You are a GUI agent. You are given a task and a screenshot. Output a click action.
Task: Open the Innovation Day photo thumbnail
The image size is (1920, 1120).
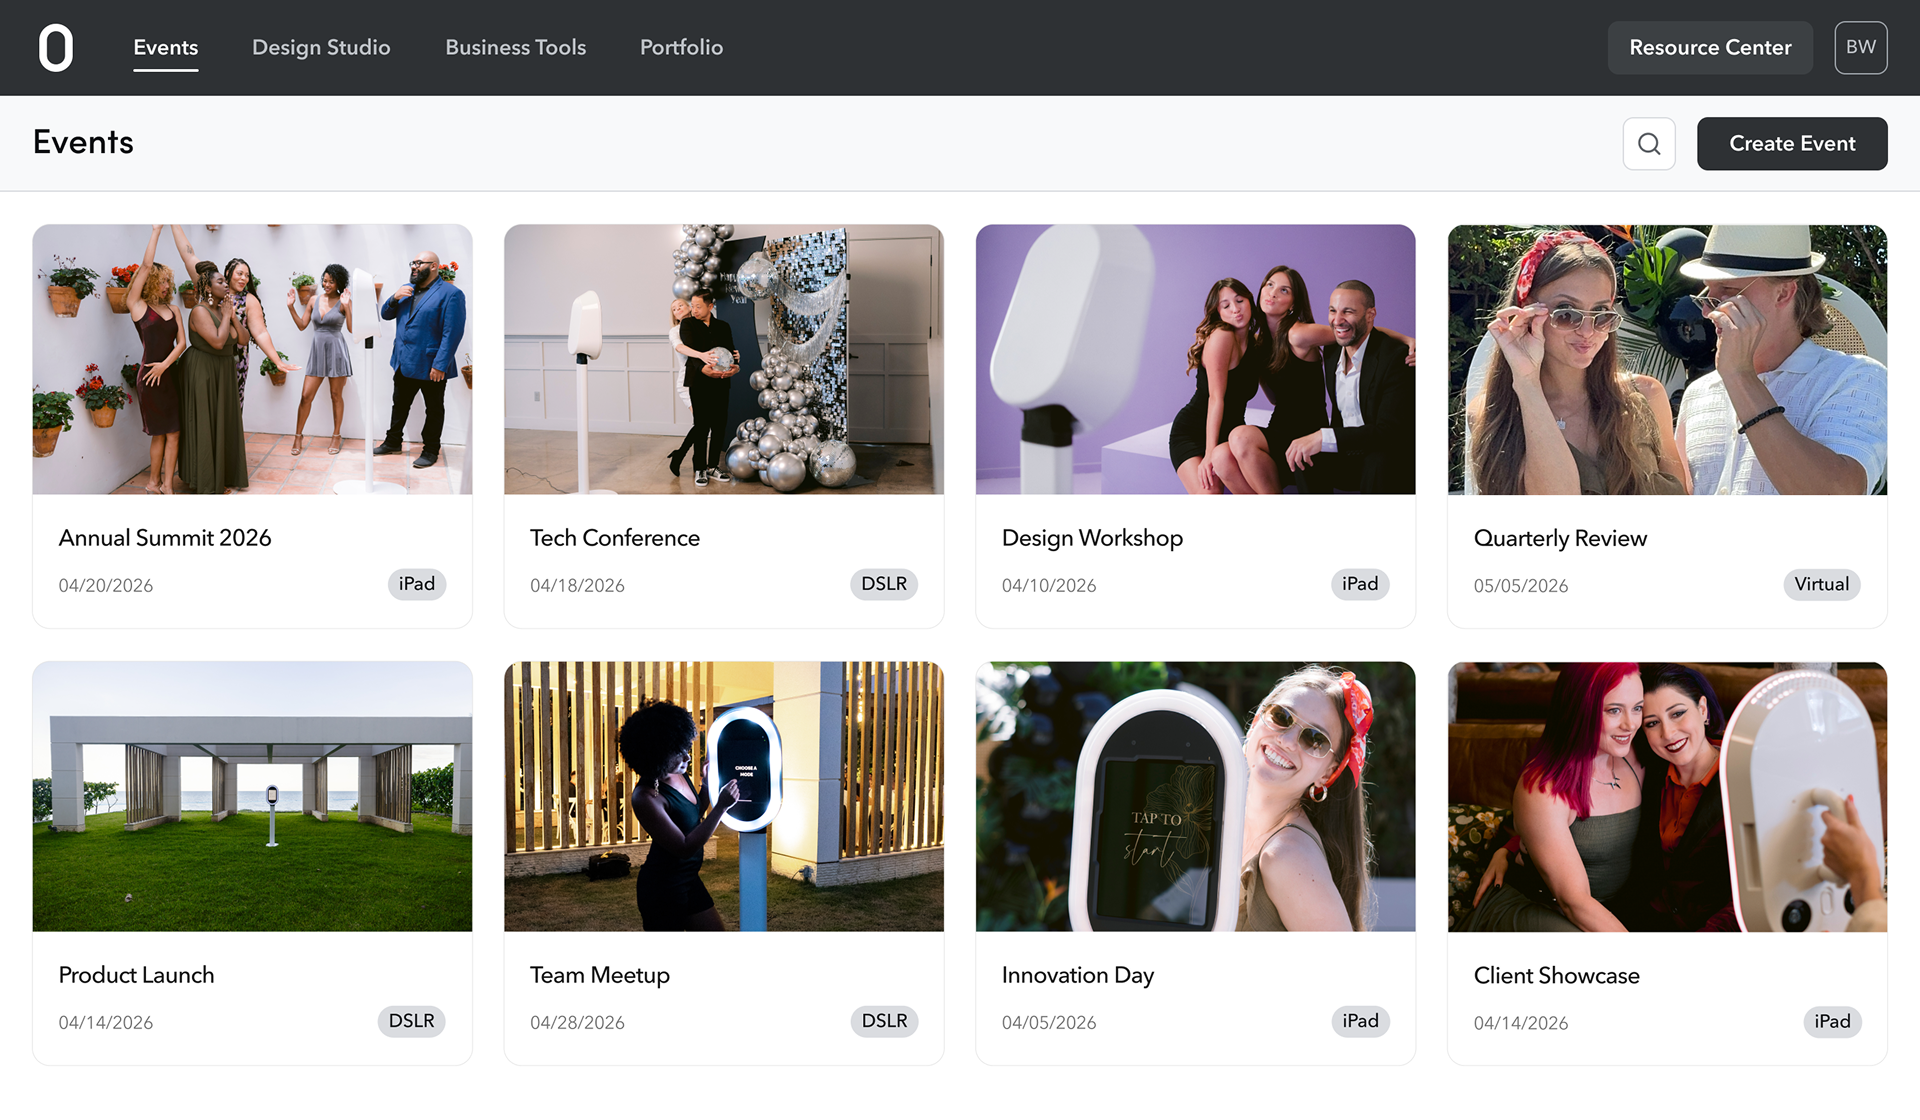[1196, 797]
